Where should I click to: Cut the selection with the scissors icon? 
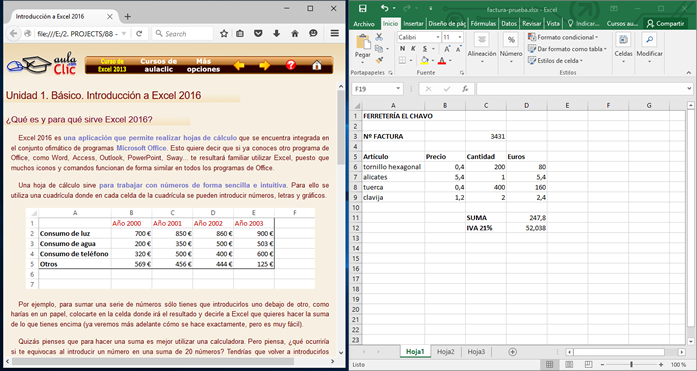379,37
